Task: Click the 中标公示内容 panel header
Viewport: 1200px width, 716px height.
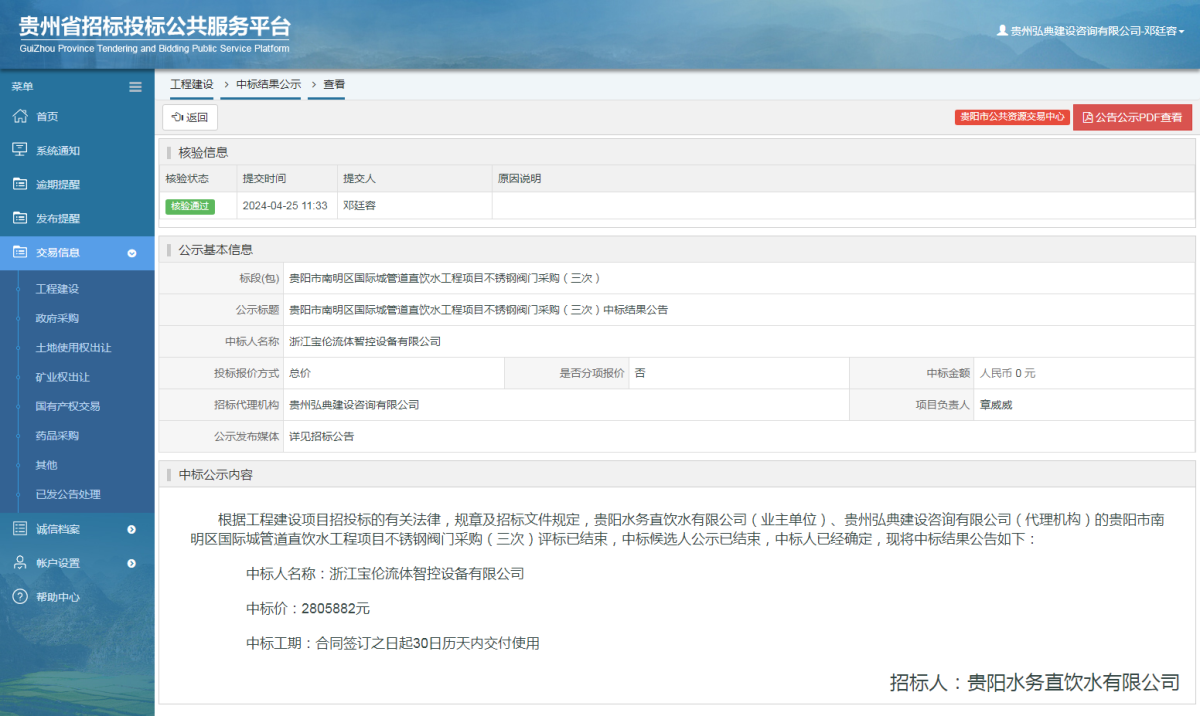Action: coord(677,474)
